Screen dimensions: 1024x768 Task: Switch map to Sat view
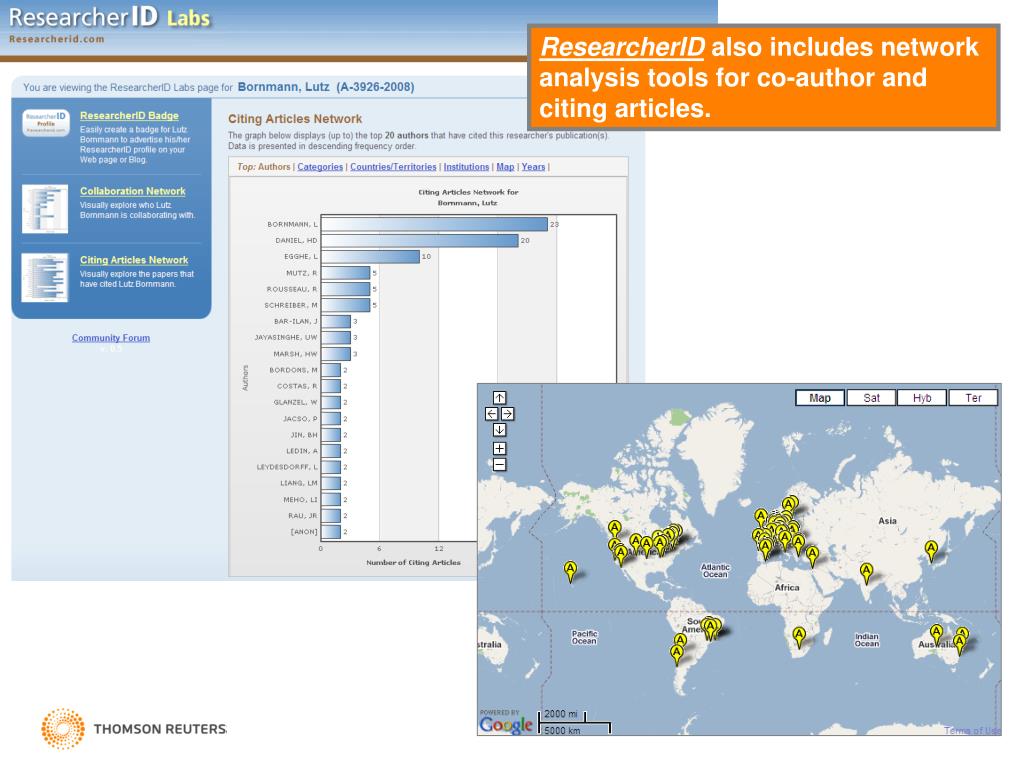point(871,398)
